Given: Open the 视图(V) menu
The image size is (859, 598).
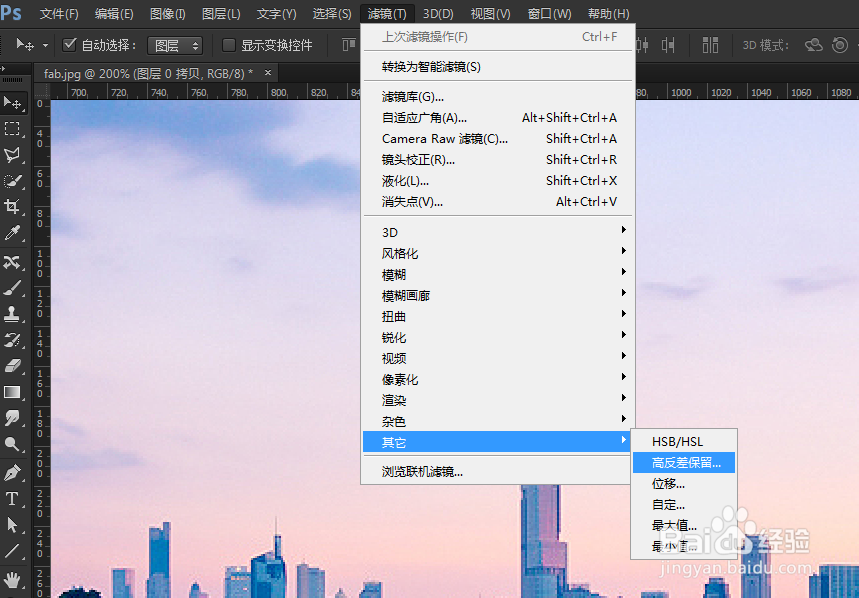Looking at the screenshot, I should [490, 14].
